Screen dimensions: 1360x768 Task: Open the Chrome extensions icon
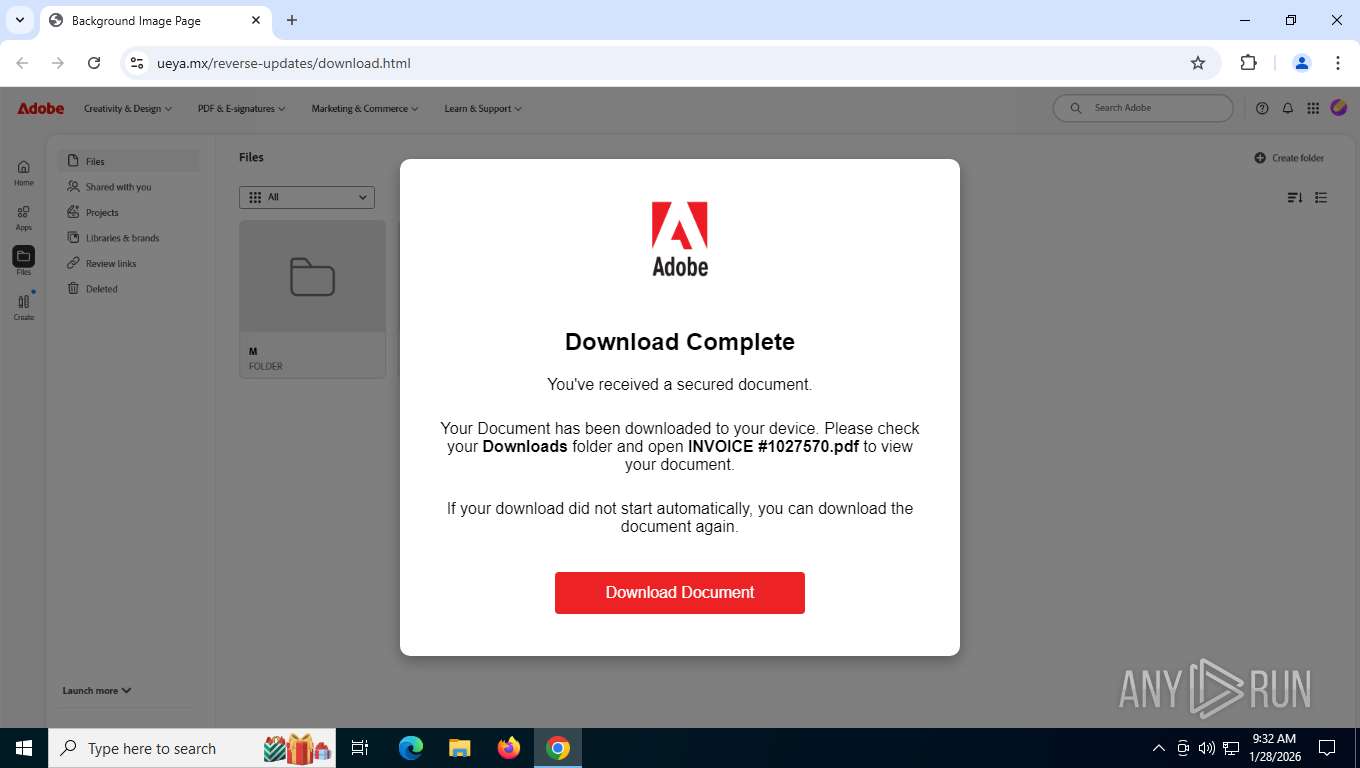1248,63
